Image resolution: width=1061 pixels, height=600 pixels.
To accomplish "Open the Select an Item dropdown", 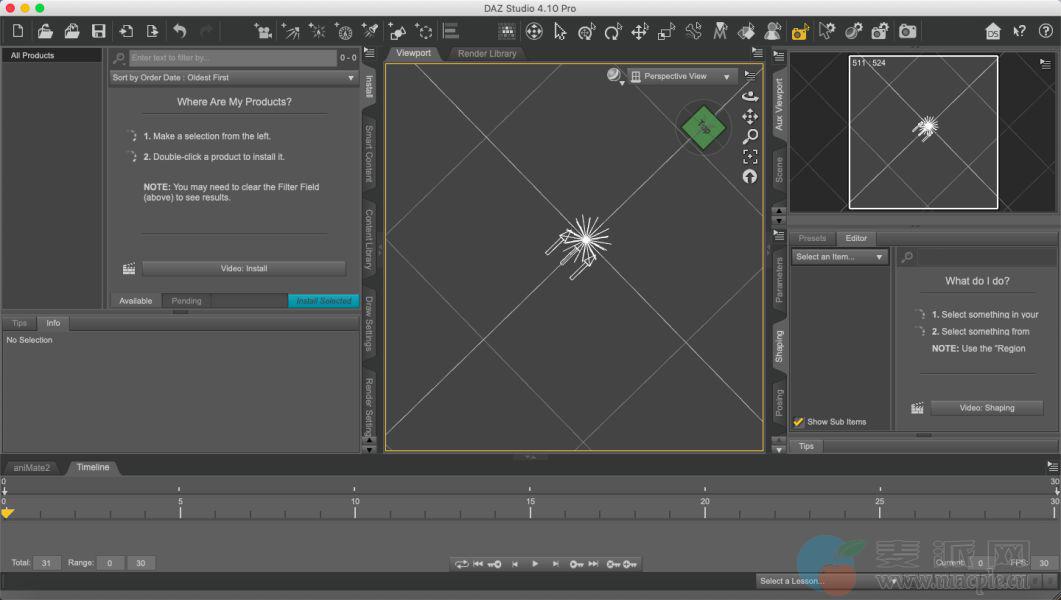I will tap(840, 257).
